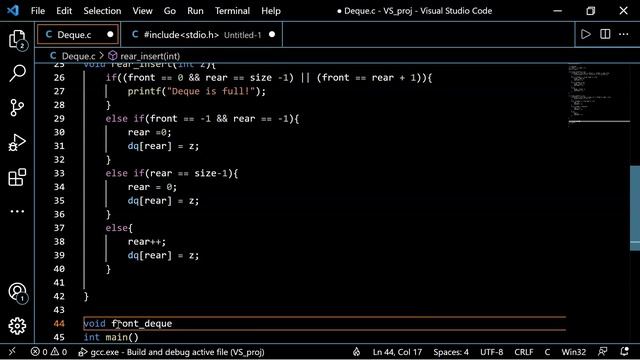
Task: Click rear_insert symbol icon in breadcrumb
Action: coord(113,56)
